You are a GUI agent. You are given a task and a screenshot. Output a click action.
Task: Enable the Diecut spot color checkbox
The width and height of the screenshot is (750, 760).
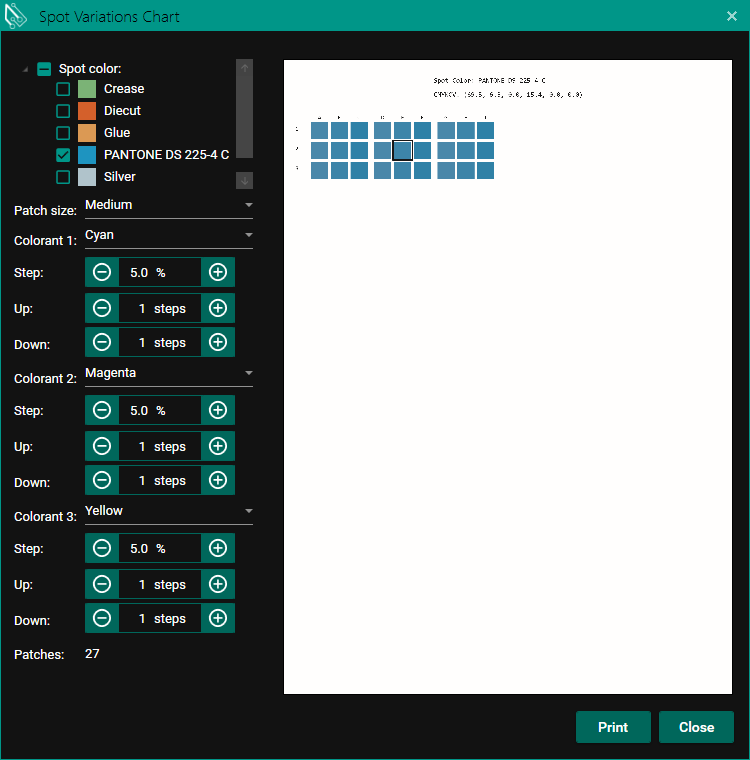pos(63,111)
